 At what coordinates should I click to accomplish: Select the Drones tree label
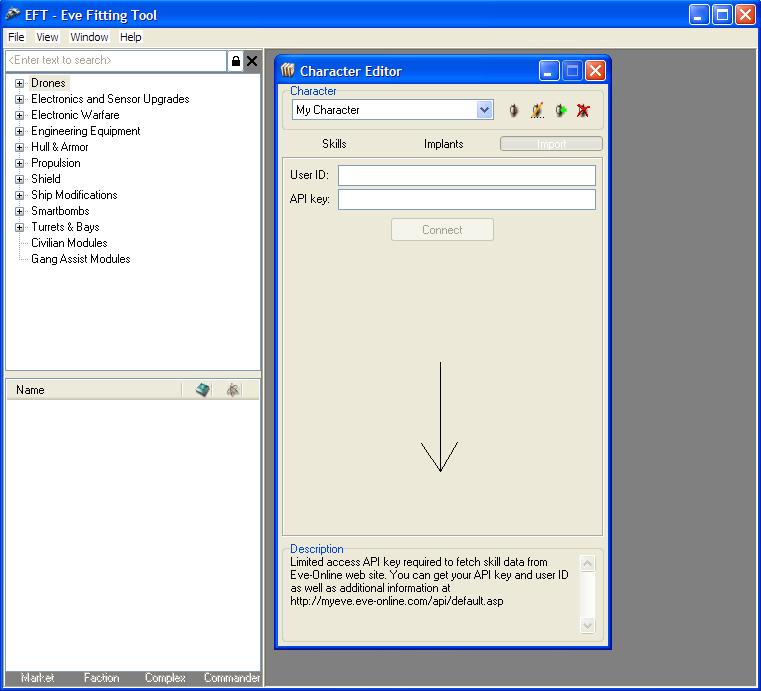coord(48,83)
